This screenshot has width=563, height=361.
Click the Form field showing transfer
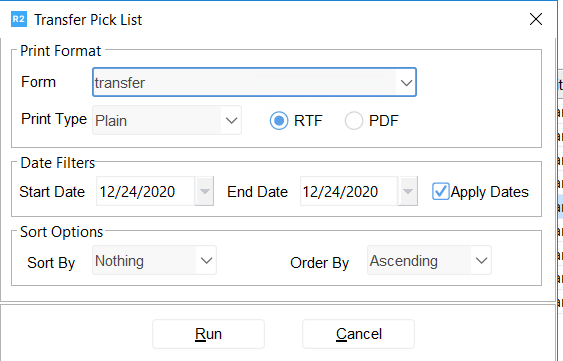point(254,82)
